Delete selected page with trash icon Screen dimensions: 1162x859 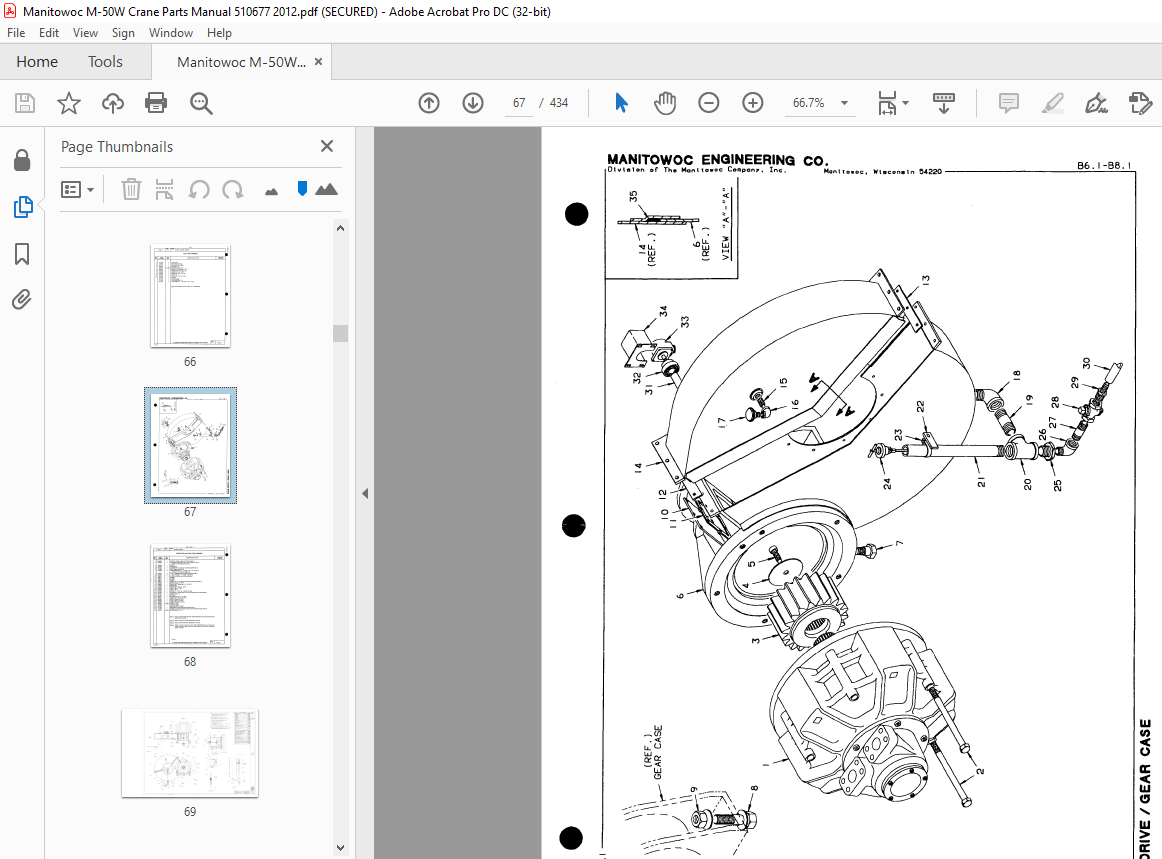131,190
